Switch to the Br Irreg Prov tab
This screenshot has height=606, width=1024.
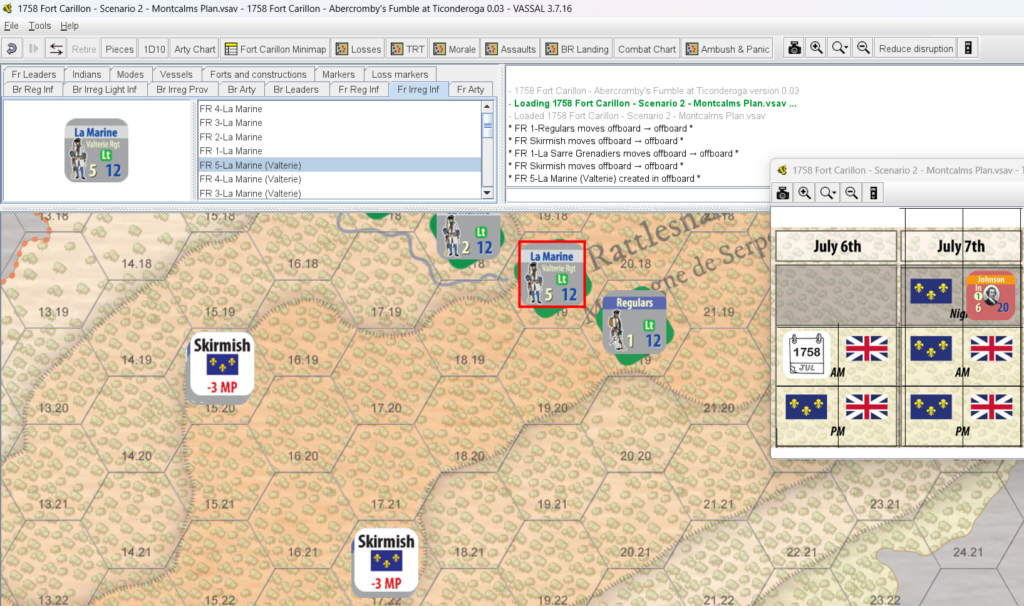(x=182, y=89)
